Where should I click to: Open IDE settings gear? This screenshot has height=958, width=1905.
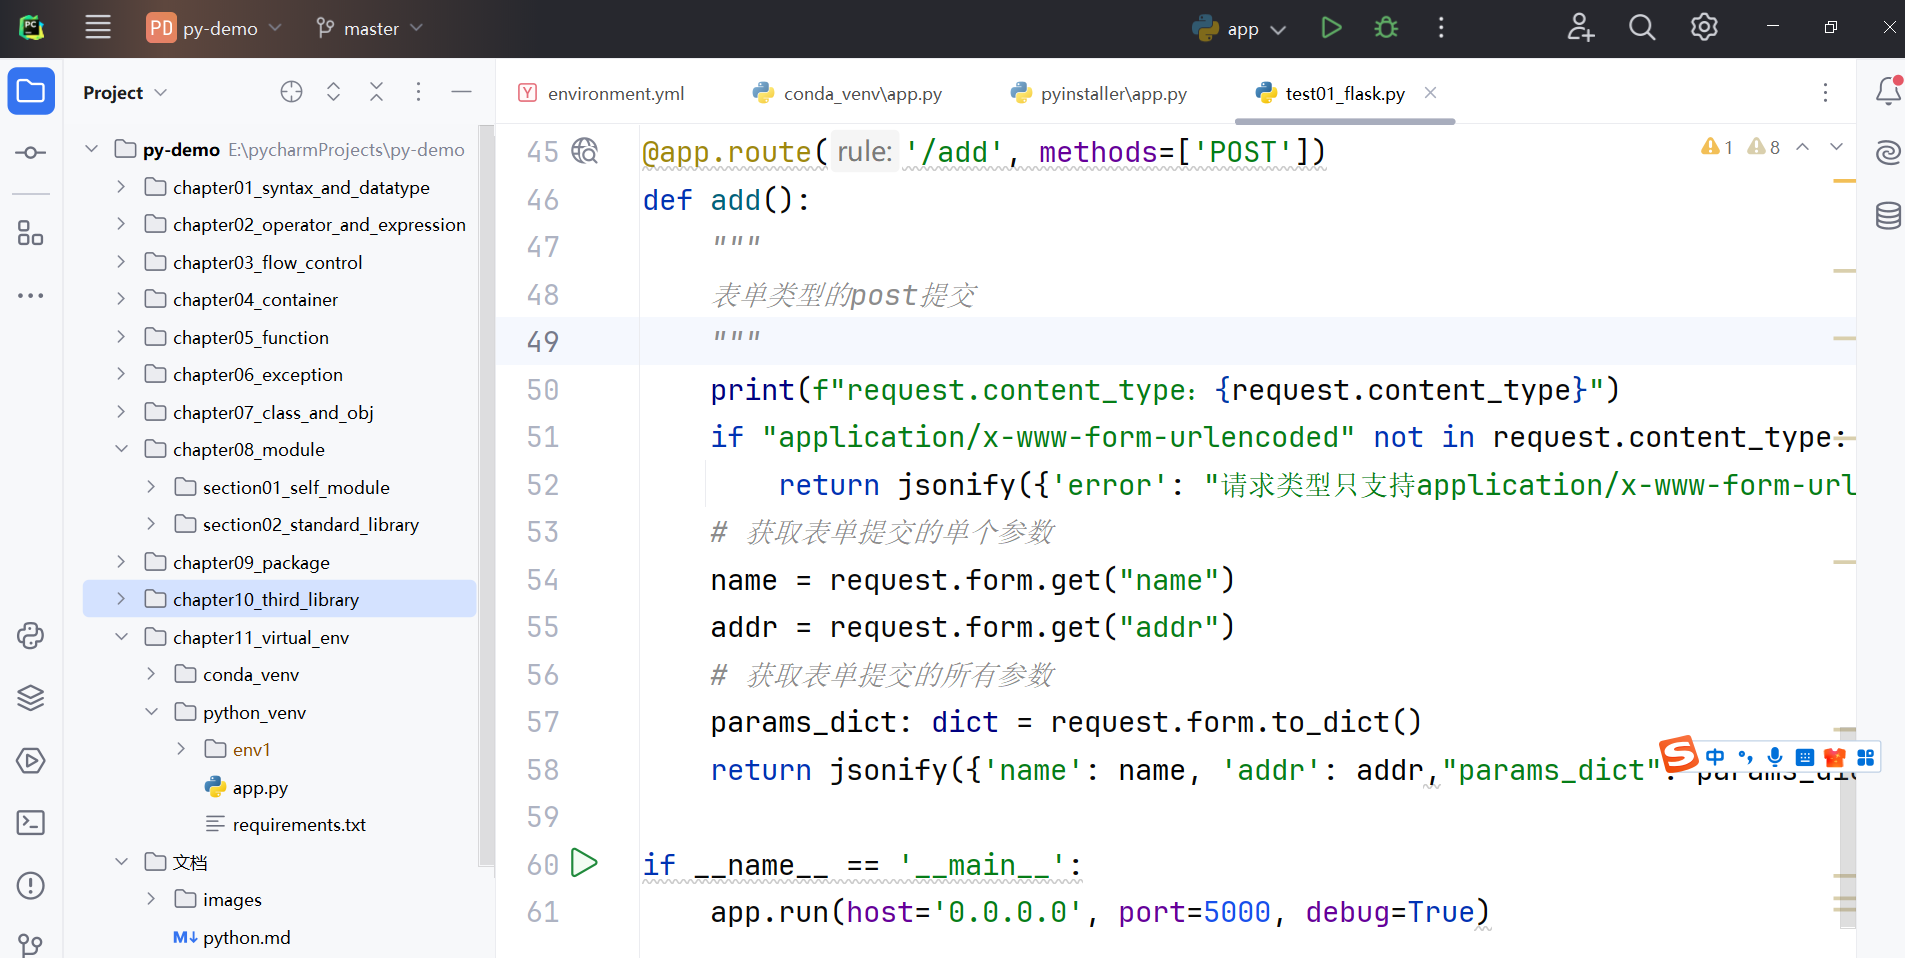1704,28
